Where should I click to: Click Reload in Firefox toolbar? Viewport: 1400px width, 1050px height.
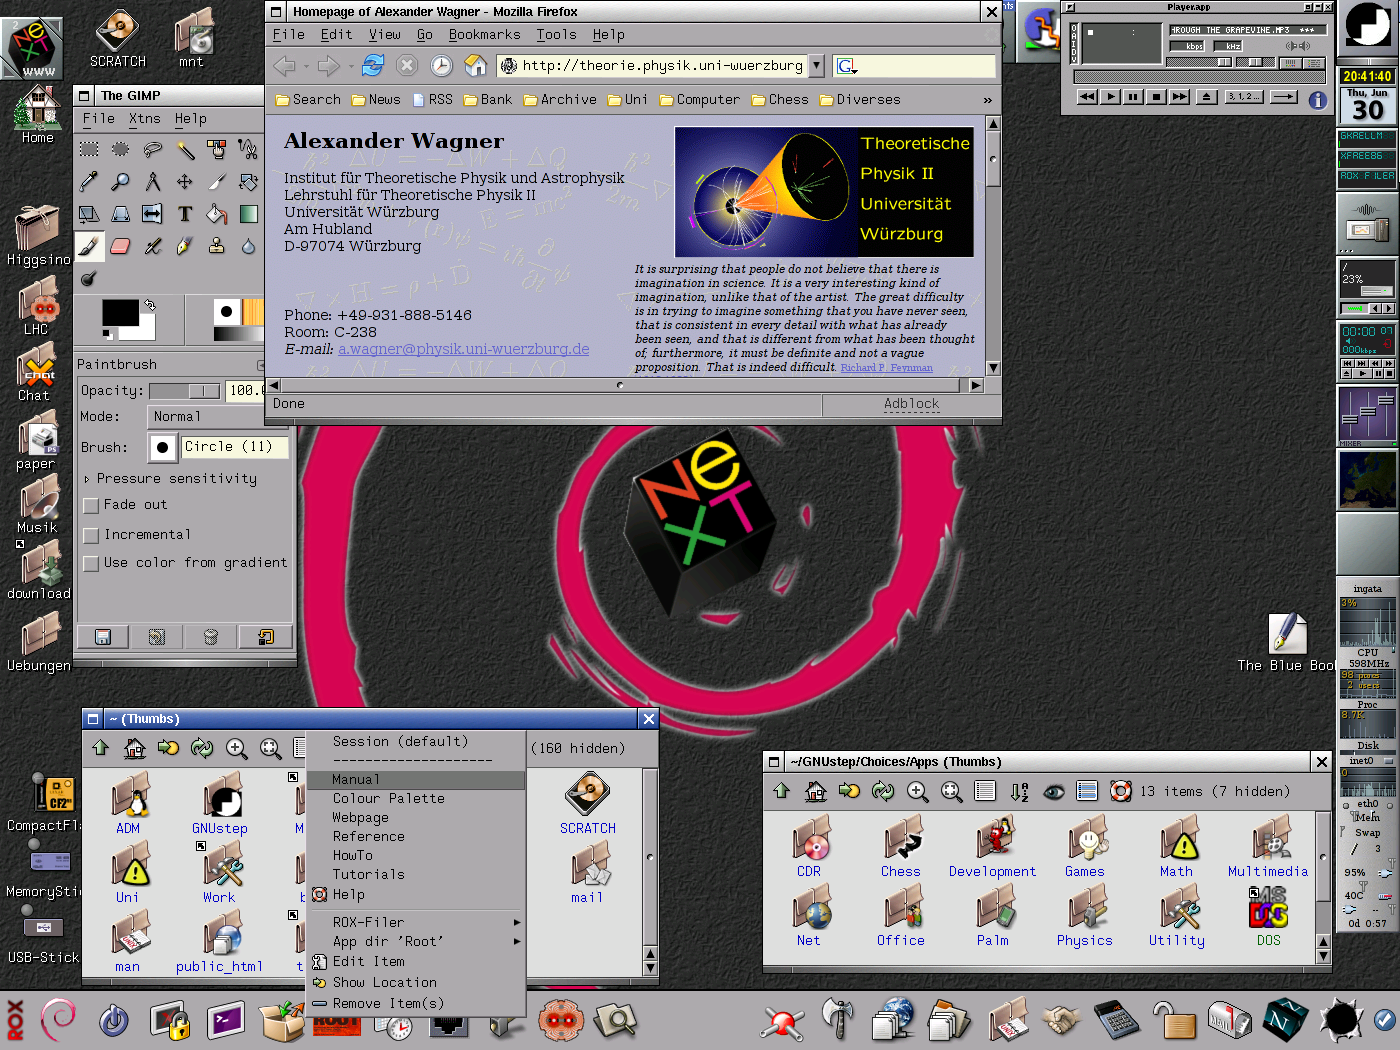(x=373, y=66)
